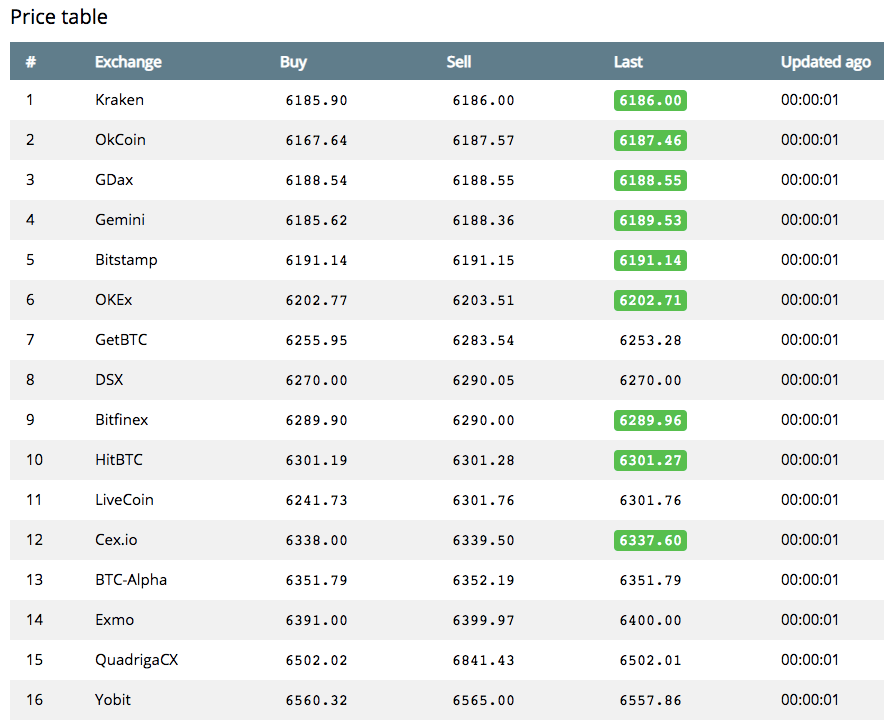
Task: Select the Yobit exchange name
Action: (x=113, y=700)
